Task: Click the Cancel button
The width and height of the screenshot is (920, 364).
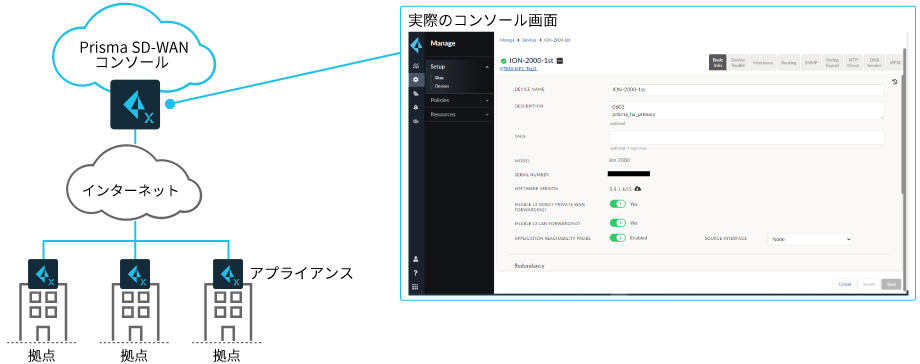Action: coord(845,284)
